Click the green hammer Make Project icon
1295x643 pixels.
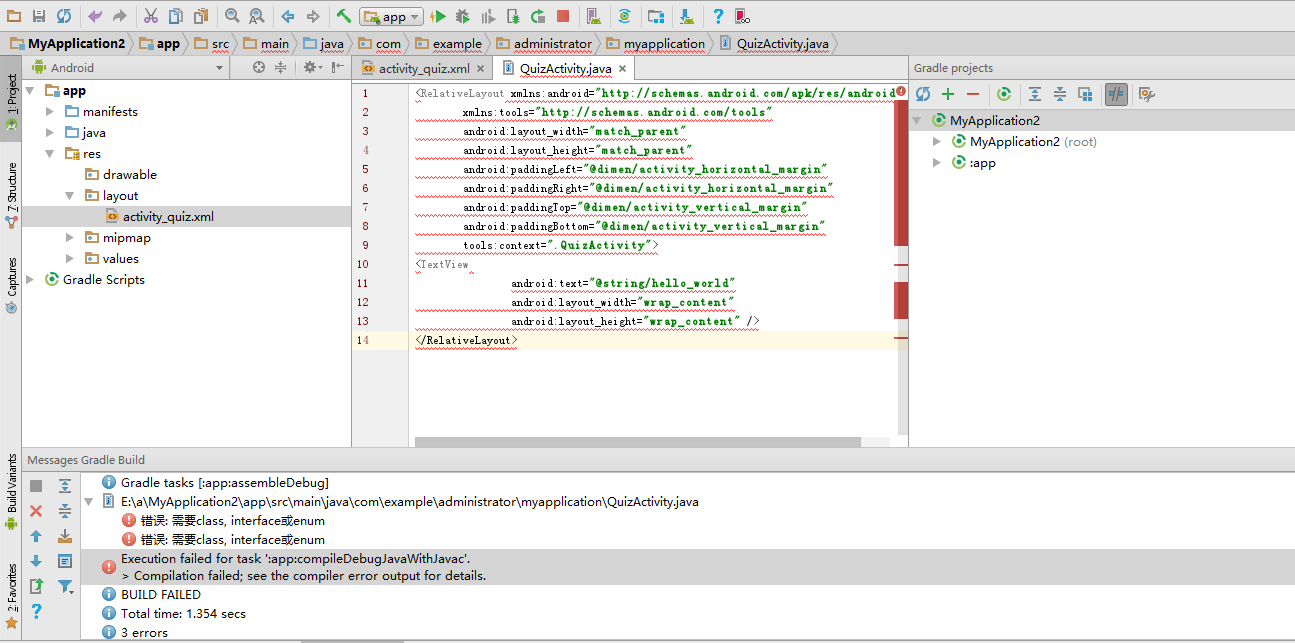[343, 16]
